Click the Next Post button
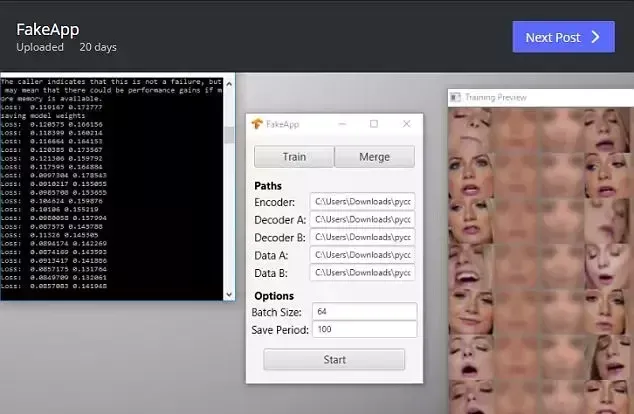Image resolution: width=634 pixels, height=414 pixels. click(x=563, y=37)
